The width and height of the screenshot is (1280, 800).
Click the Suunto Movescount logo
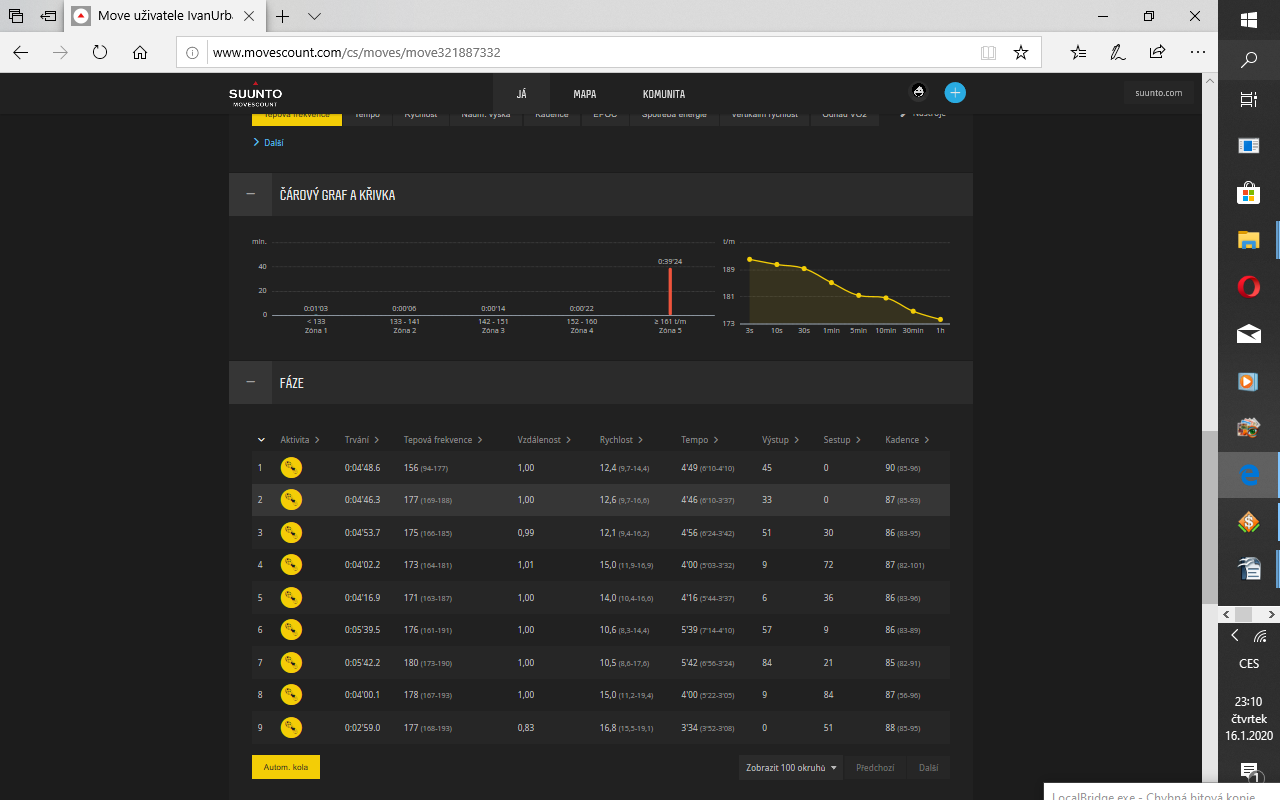click(256, 94)
